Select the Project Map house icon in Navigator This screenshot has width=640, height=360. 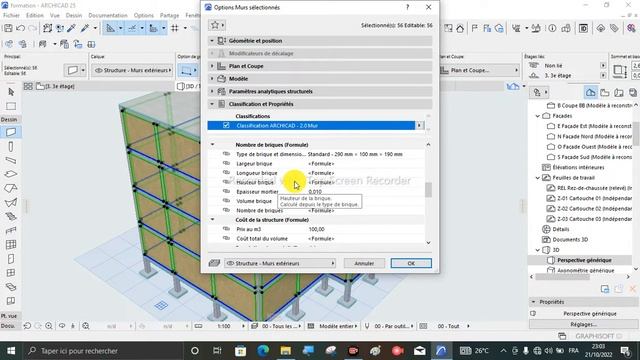(590, 93)
